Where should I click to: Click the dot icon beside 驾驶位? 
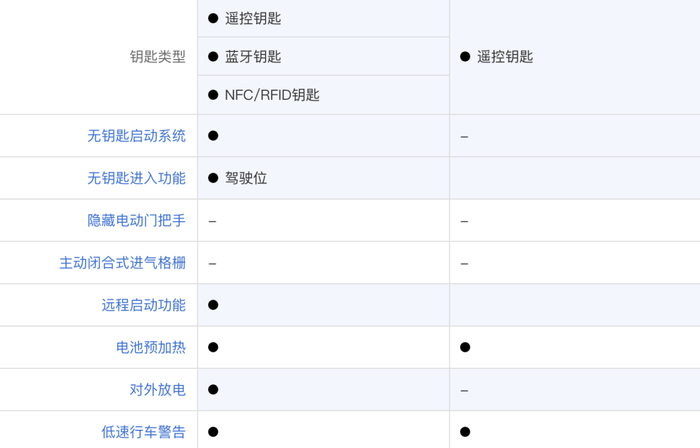[x=213, y=178]
